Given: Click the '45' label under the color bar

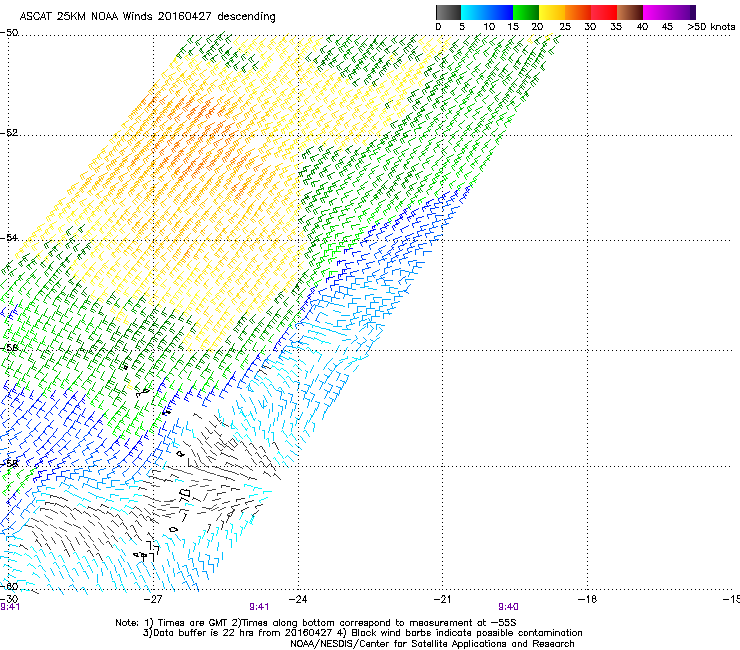Looking at the screenshot, I should [667, 26].
